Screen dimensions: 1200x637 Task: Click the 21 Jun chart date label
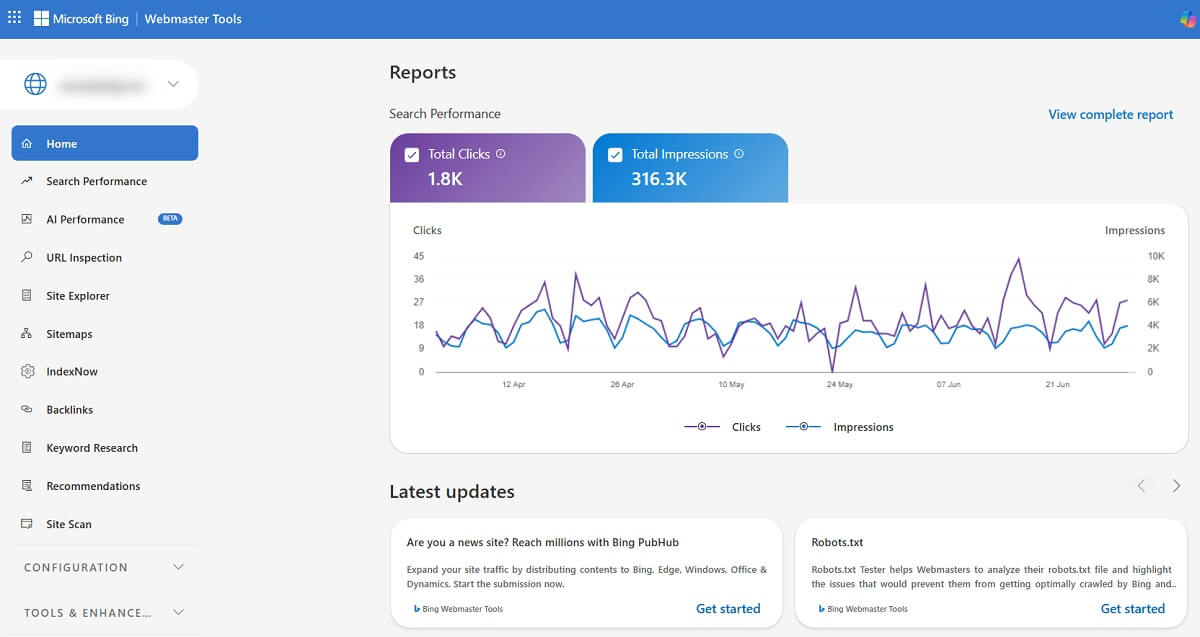1057,384
